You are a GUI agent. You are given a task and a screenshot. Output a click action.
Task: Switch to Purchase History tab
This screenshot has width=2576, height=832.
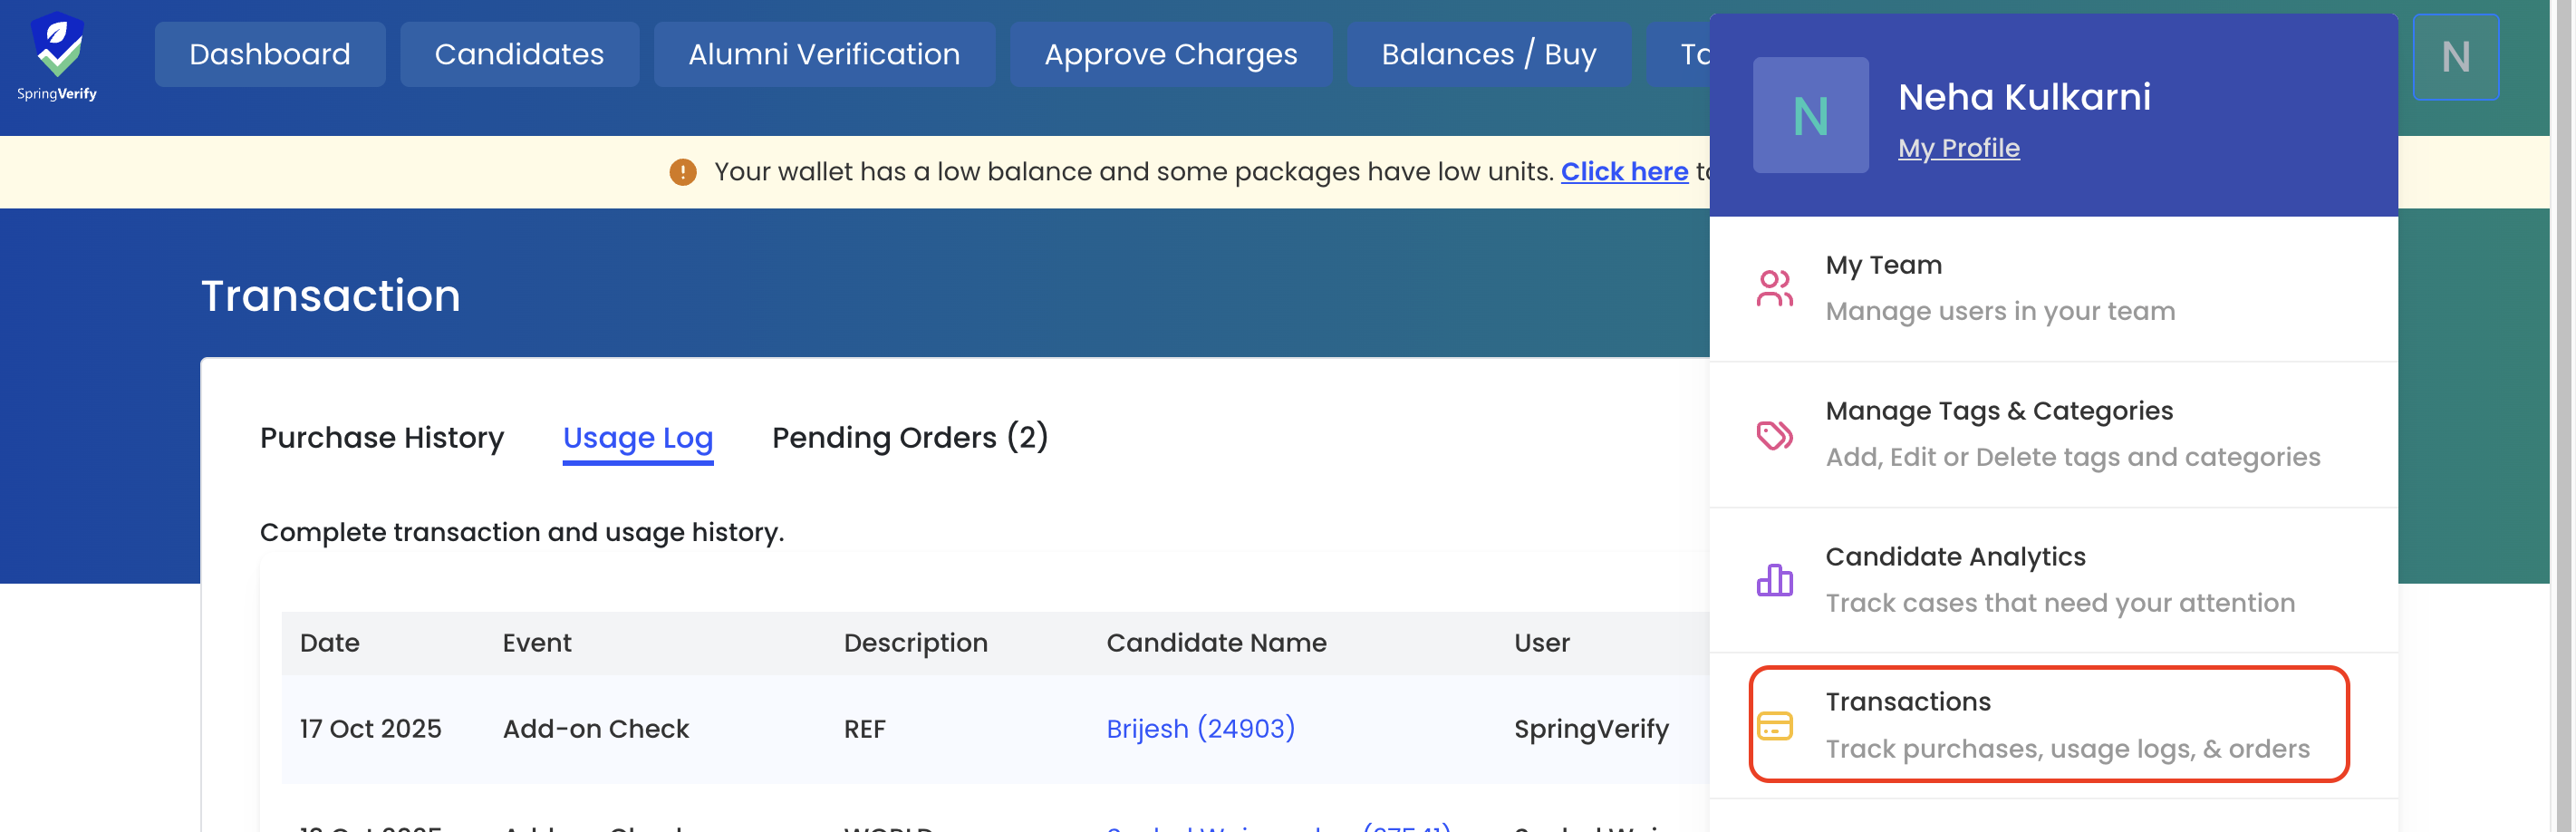[382, 438]
